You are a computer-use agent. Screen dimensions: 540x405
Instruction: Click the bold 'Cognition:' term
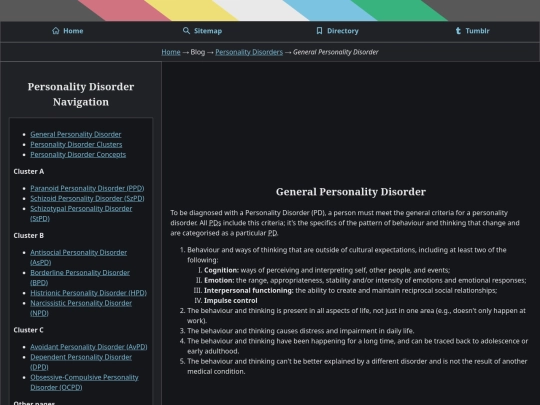[221, 270]
